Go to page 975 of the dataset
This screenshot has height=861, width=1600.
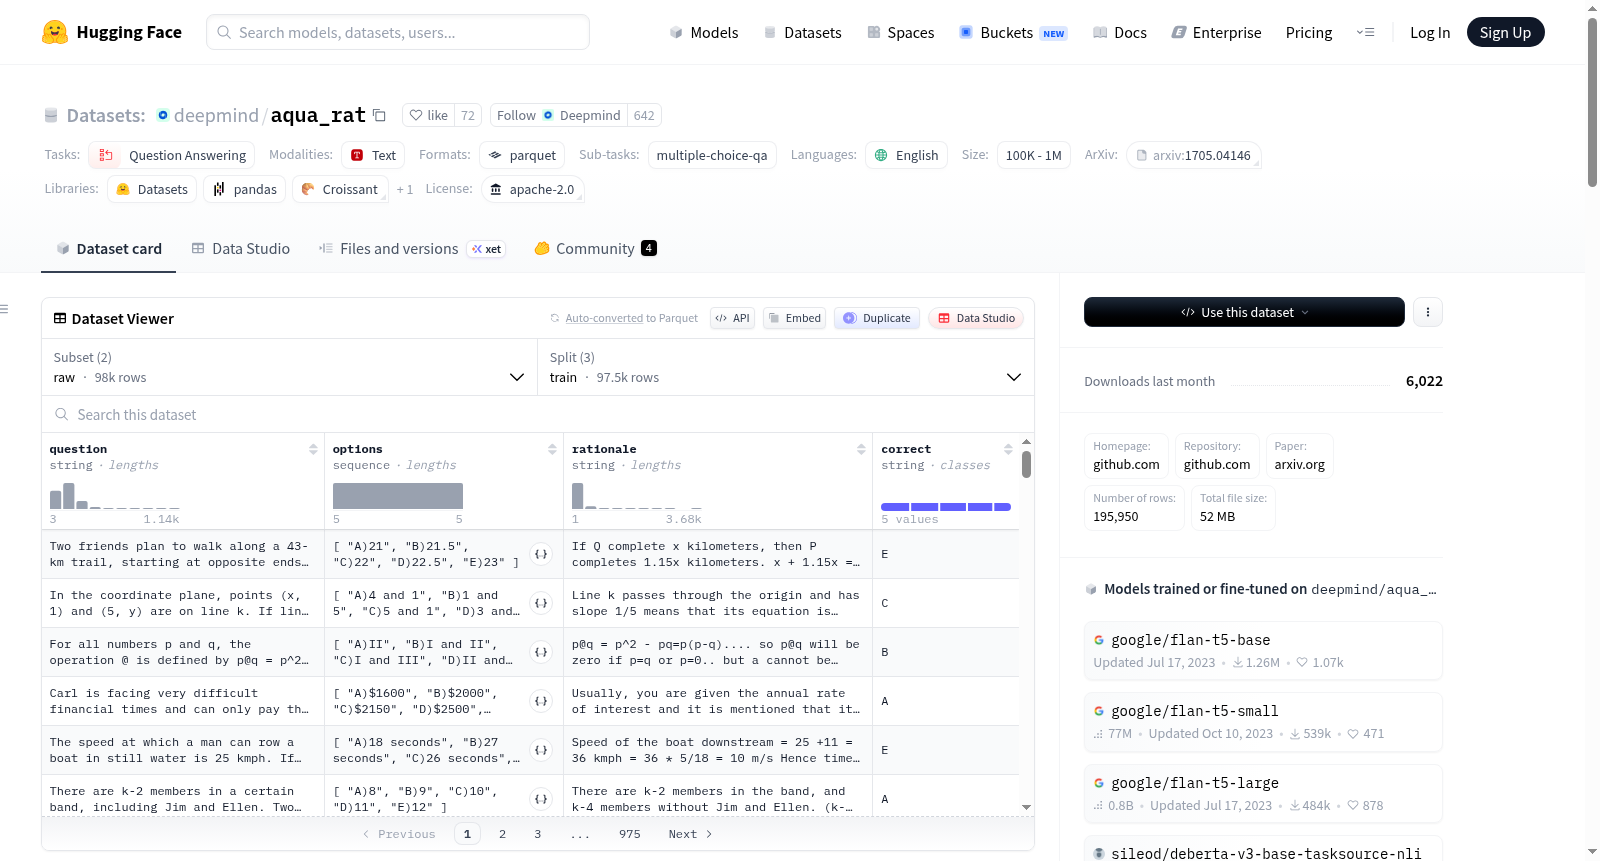(x=630, y=834)
